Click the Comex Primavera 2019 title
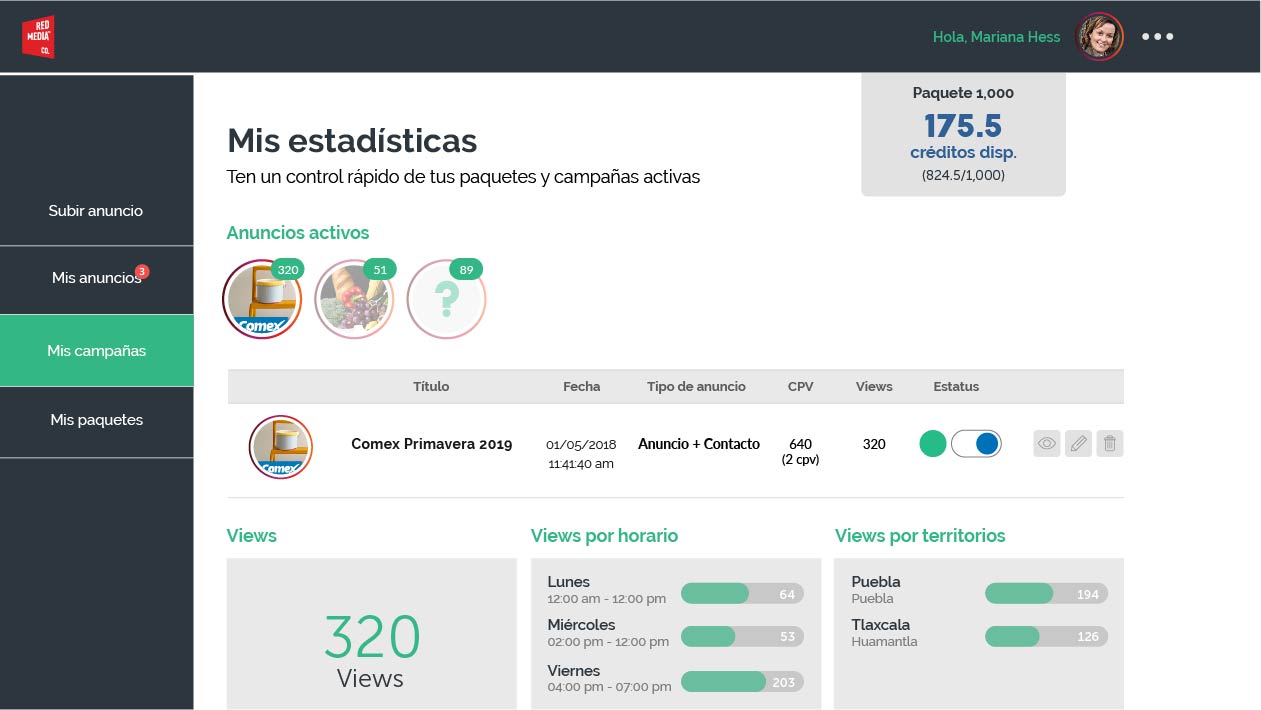The image size is (1261, 710). (431, 444)
